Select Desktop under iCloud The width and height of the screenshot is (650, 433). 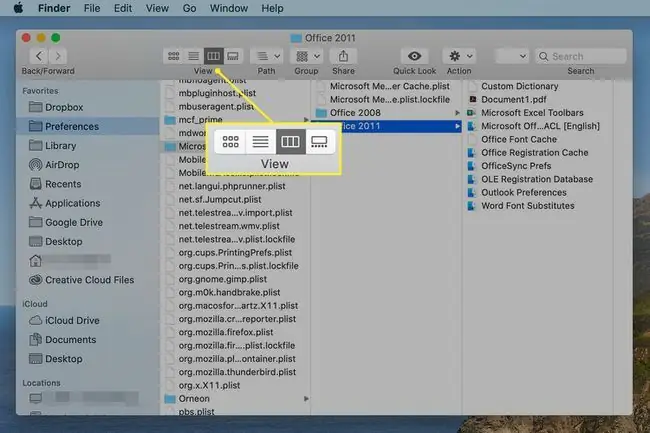pyautogui.click(x=88, y=358)
